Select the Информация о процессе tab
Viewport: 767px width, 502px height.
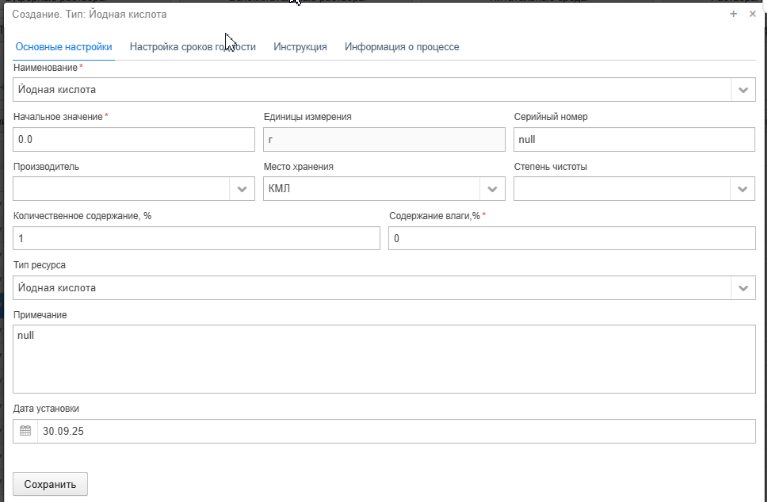(x=402, y=47)
